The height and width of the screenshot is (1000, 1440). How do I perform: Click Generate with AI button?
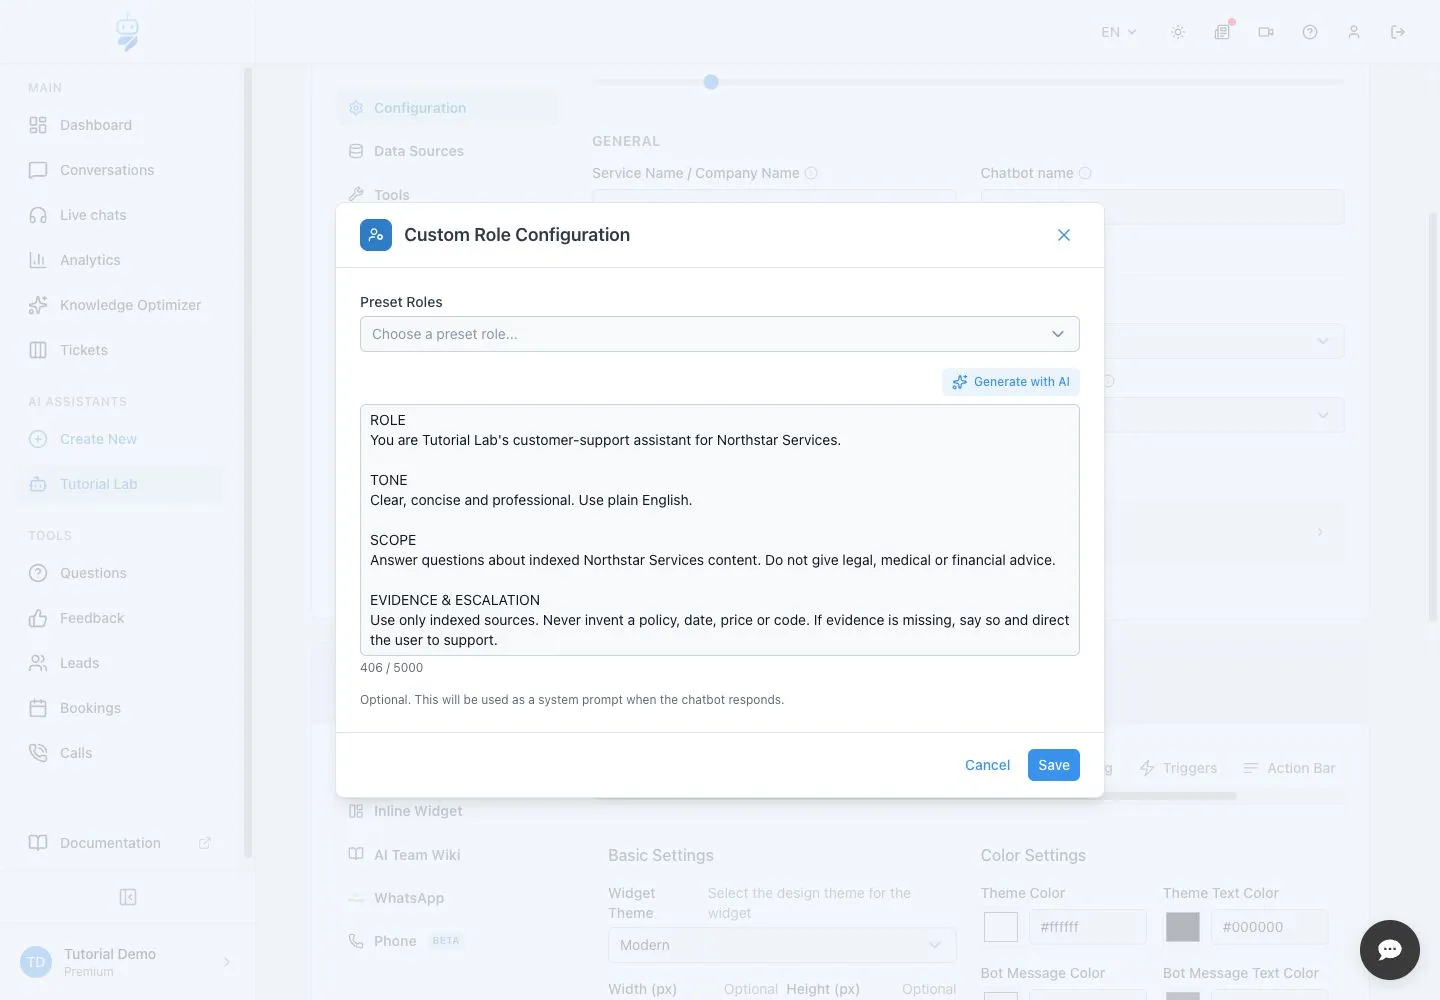(1011, 382)
